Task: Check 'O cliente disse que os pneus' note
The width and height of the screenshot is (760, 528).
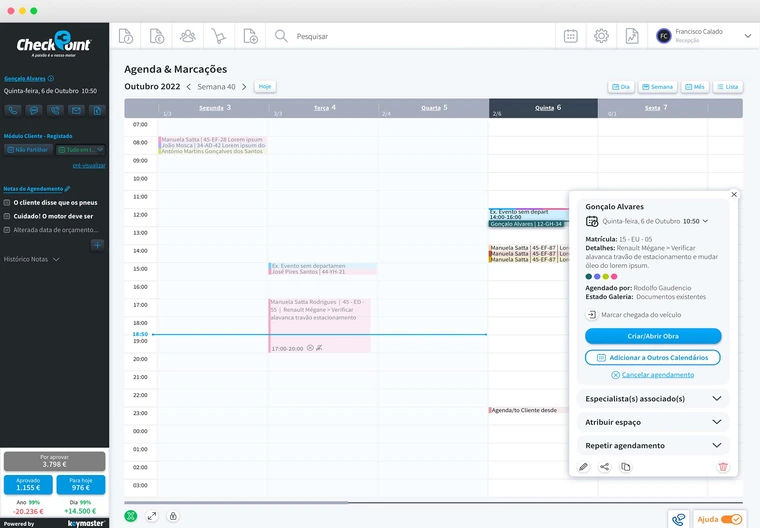Action: click(8, 202)
